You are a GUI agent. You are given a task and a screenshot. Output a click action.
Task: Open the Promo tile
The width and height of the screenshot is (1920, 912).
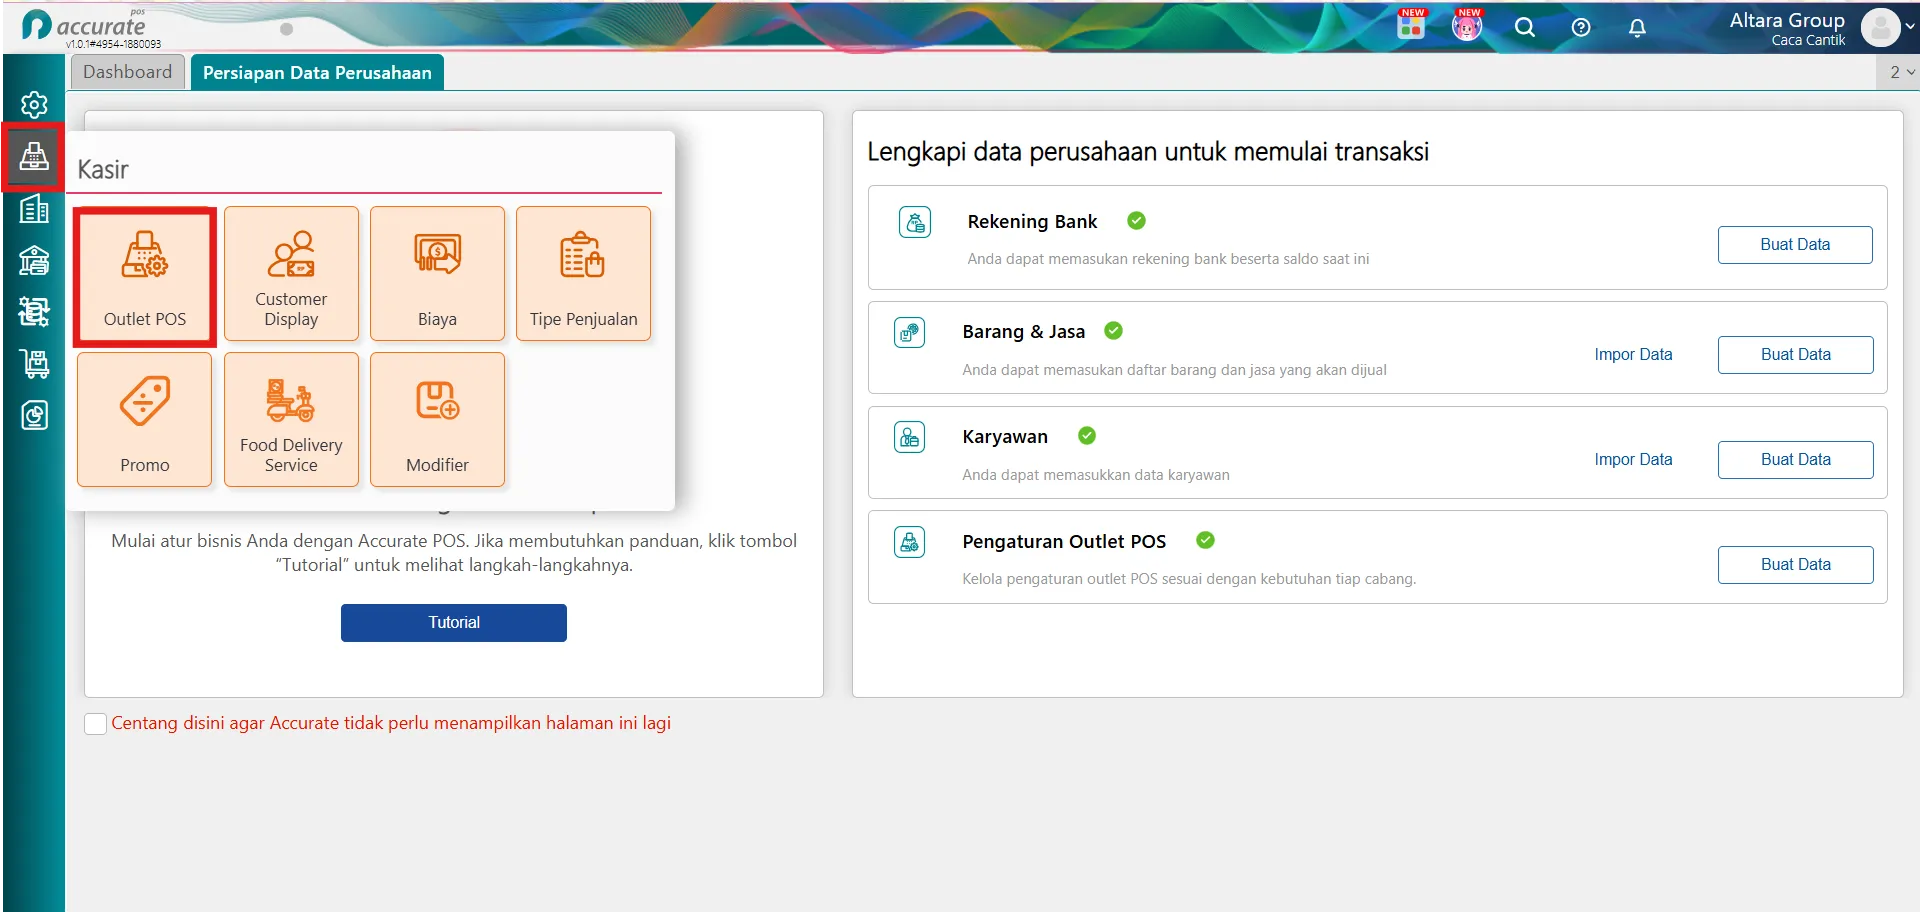145,420
